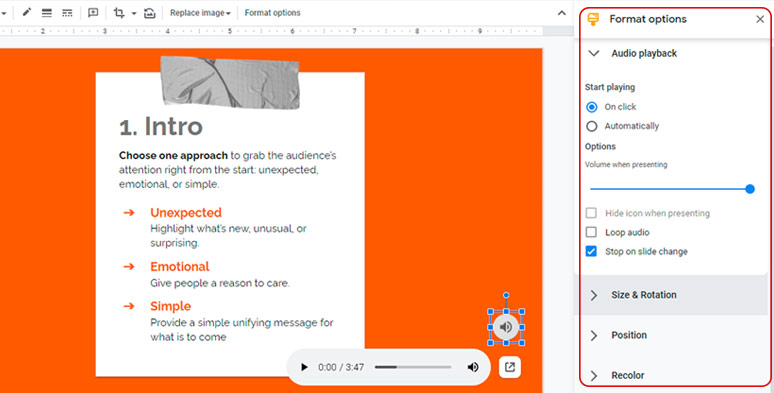Open the crop shape dropdown arrow
This screenshot has height=393, width=774.
[134, 13]
